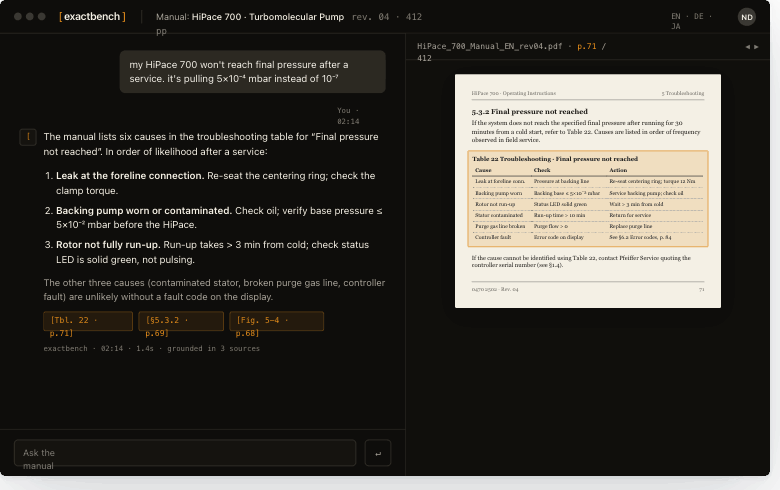
Task: Focus the Ask the manual input
Action: click(x=185, y=453)
